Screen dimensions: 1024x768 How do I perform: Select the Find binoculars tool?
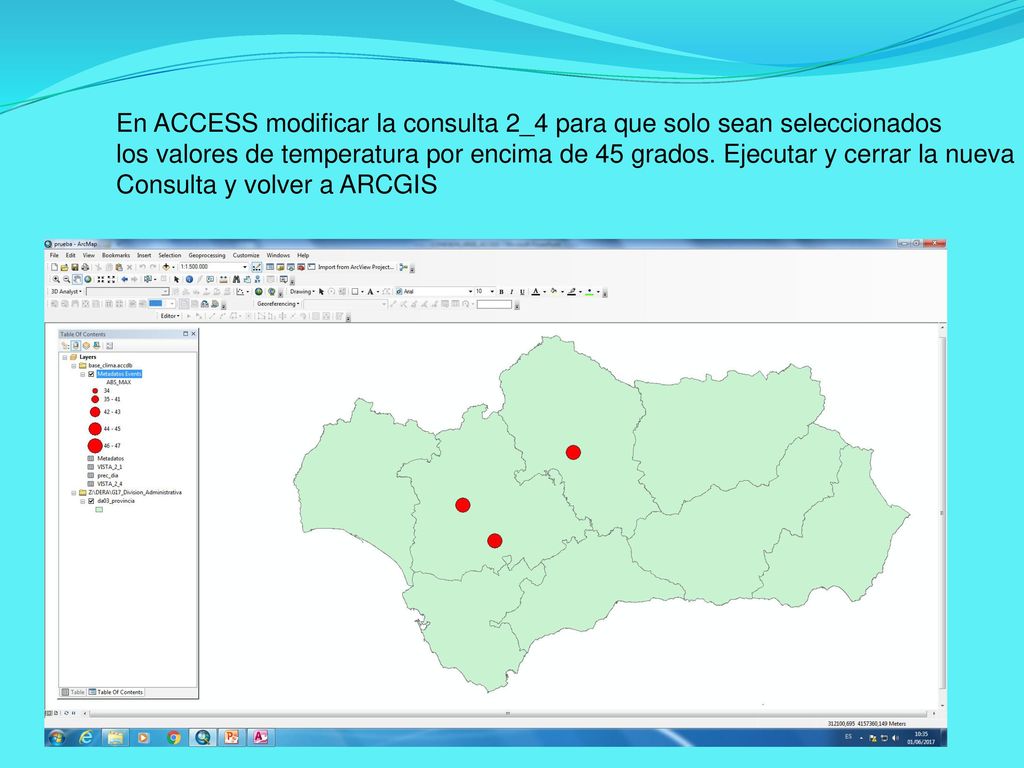(x=236, y=280)
